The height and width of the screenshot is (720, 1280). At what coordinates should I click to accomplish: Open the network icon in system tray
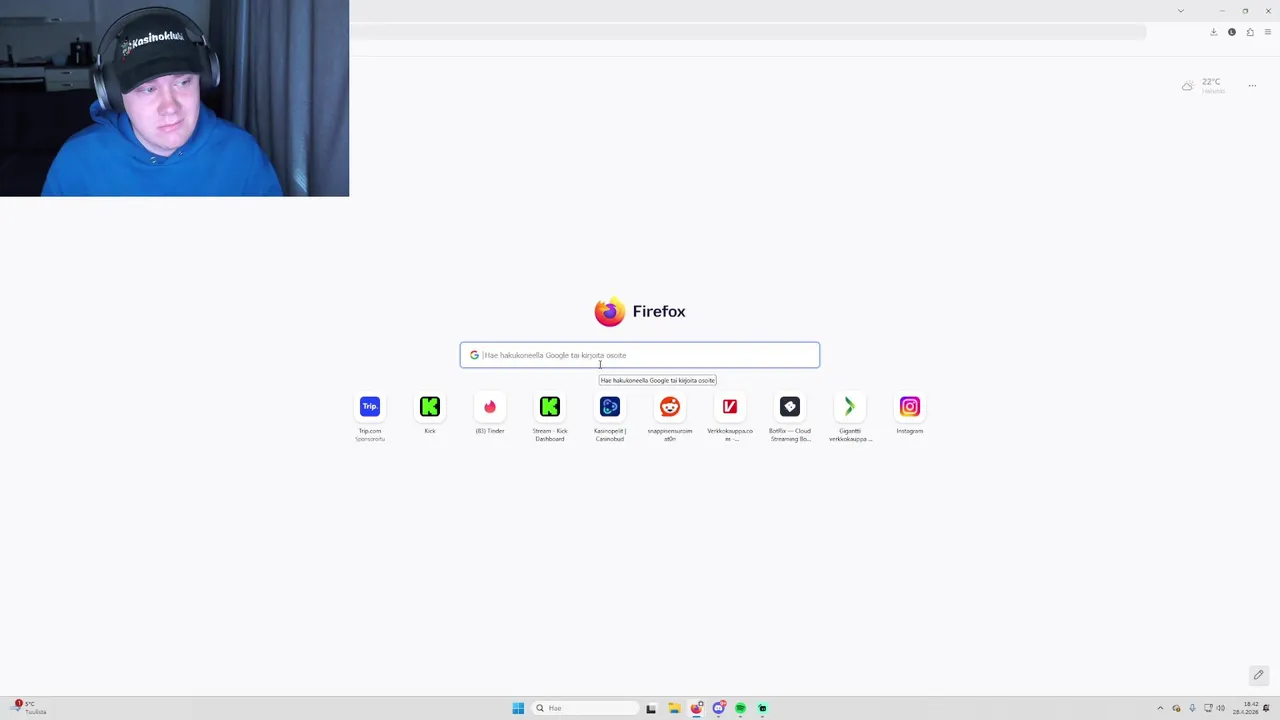[1209, 708]
